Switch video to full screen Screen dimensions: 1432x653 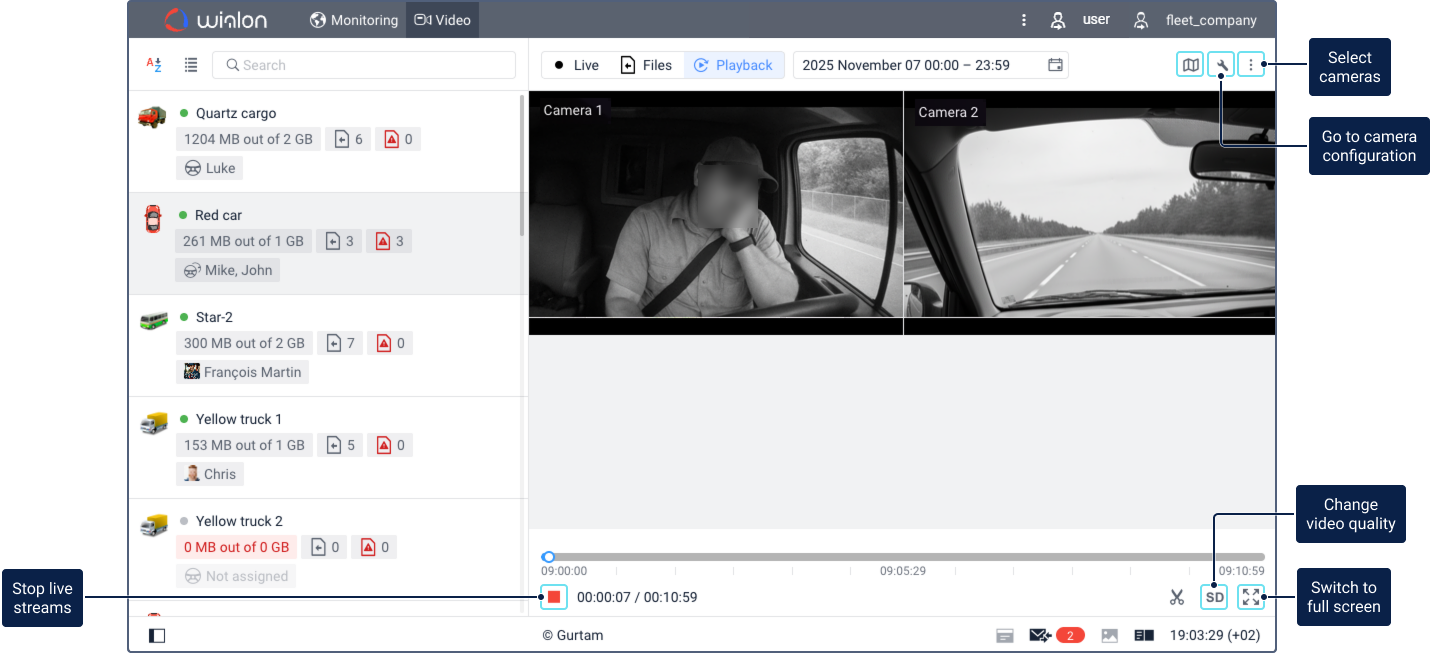coord(1251,597)
